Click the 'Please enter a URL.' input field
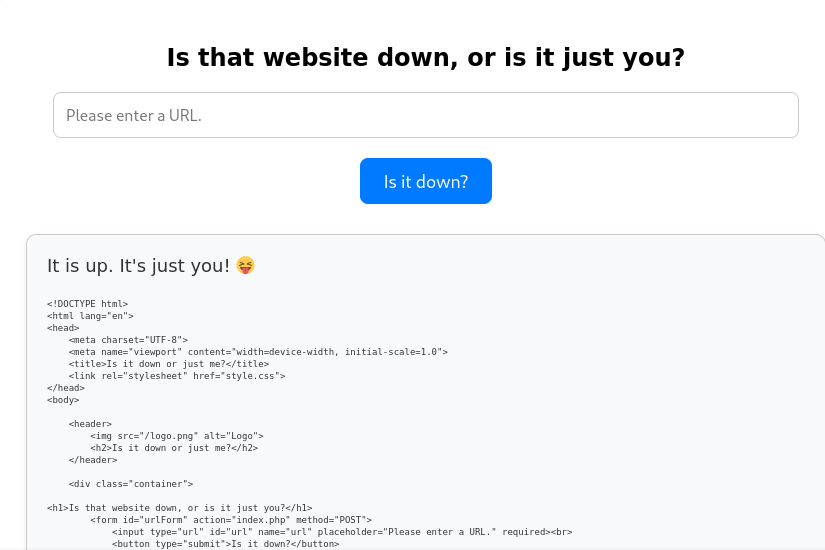This screenshot has width=825, height=550. coord(426,115)
